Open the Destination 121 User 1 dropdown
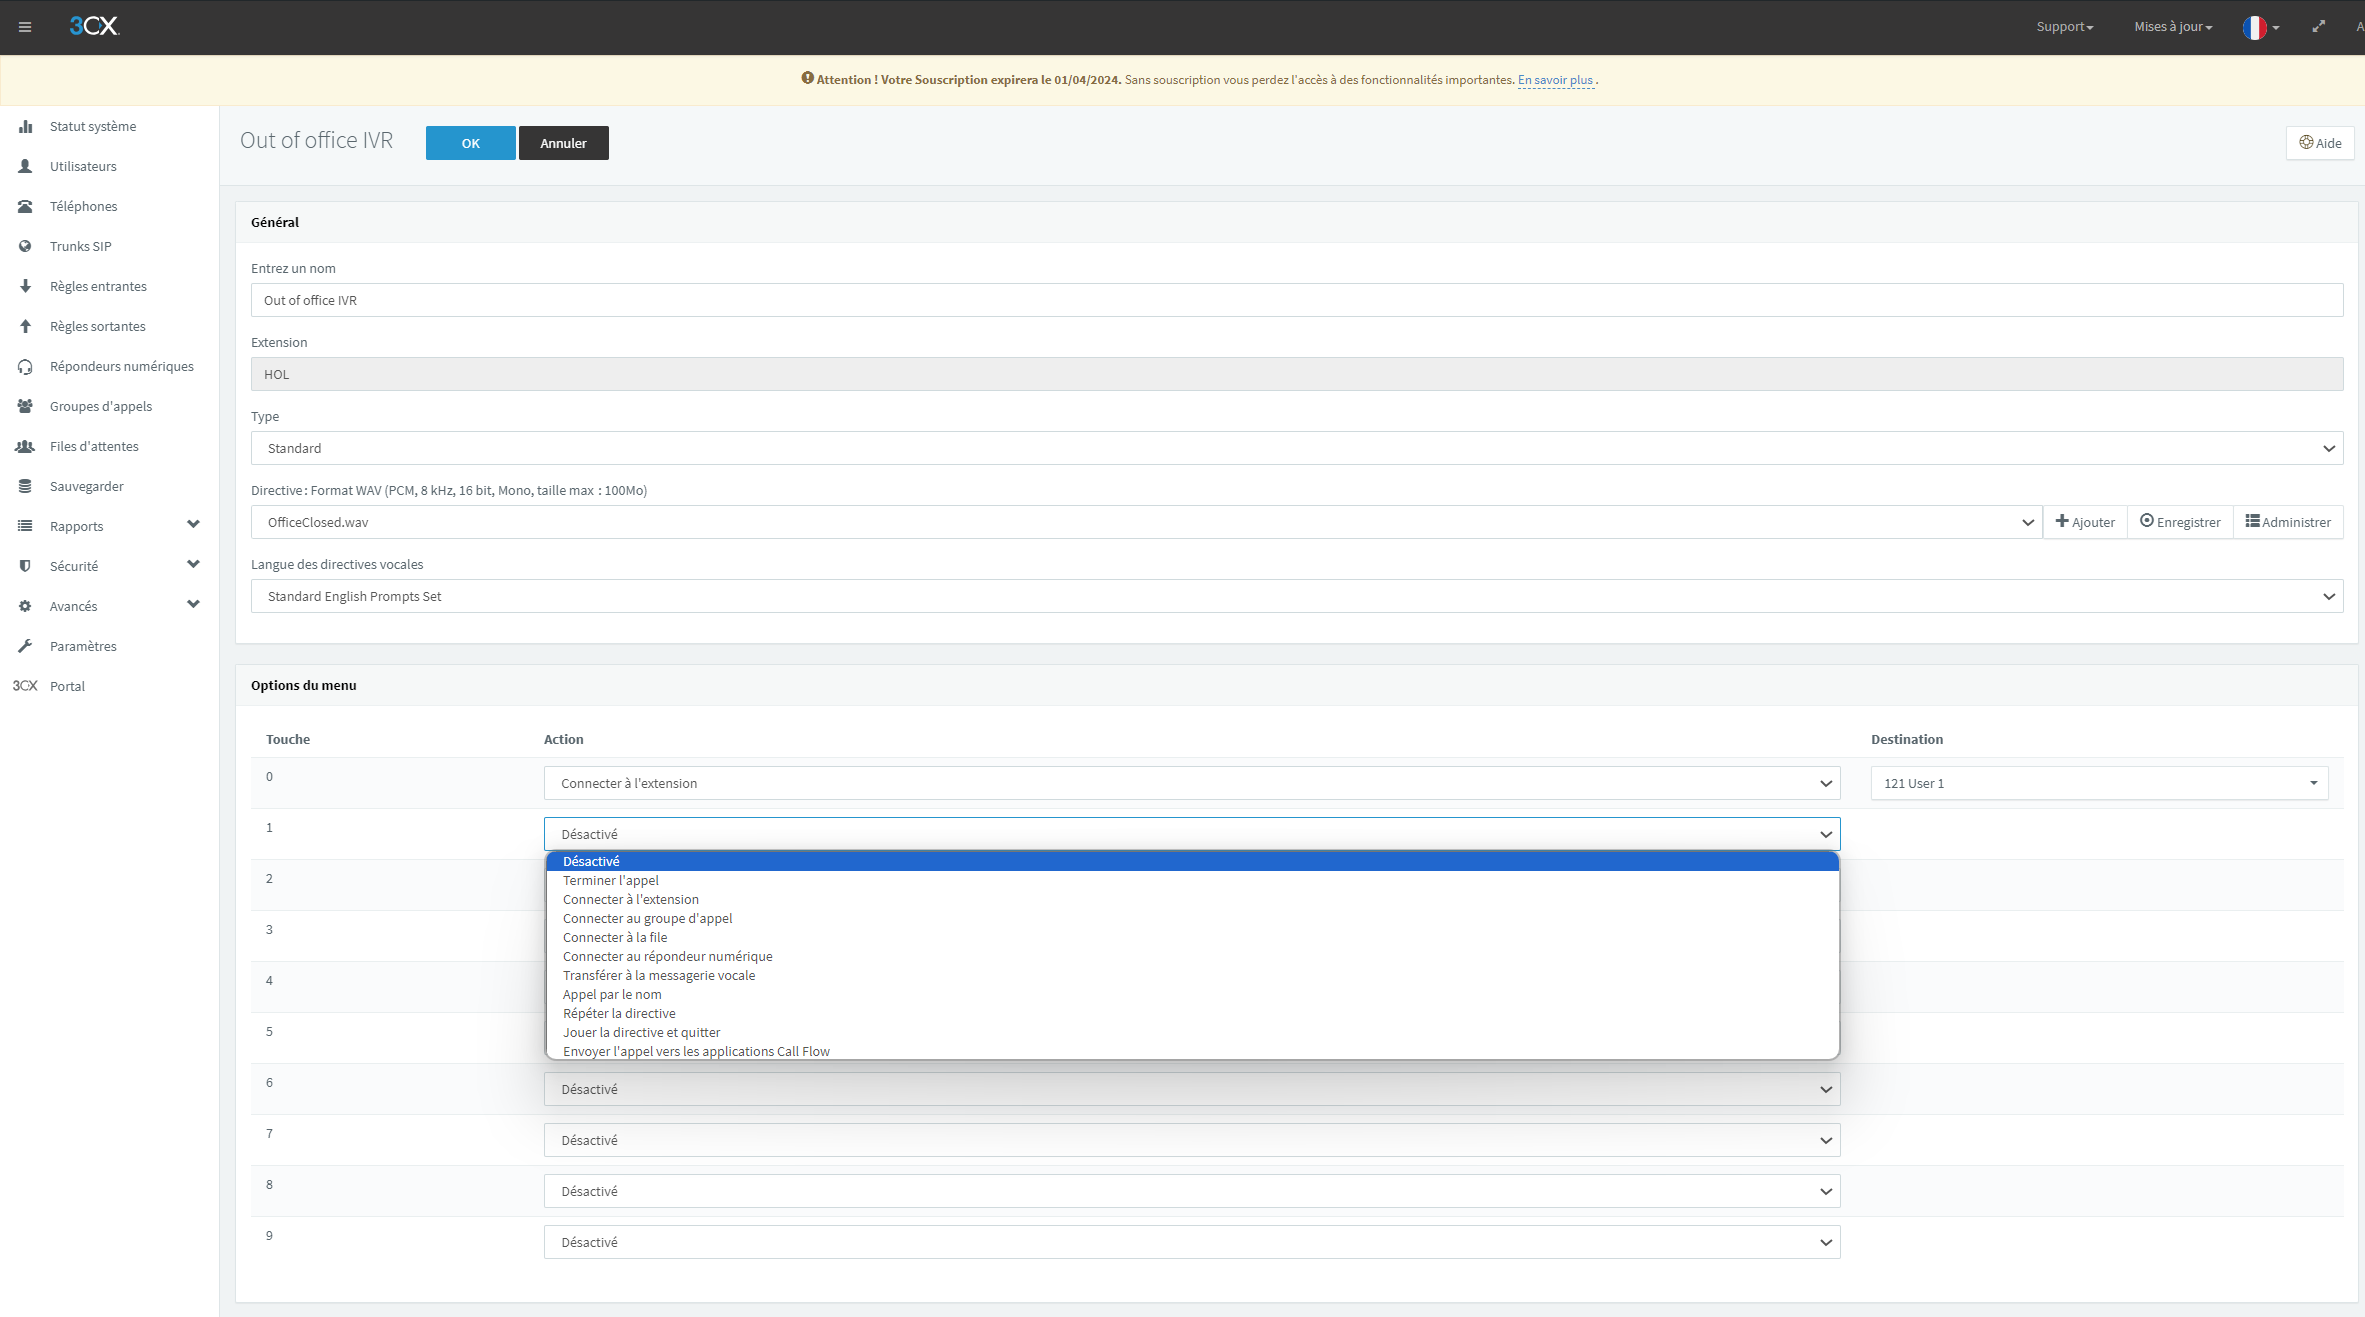Viewport: 2365px width, 1317px height. (2099, 783)
